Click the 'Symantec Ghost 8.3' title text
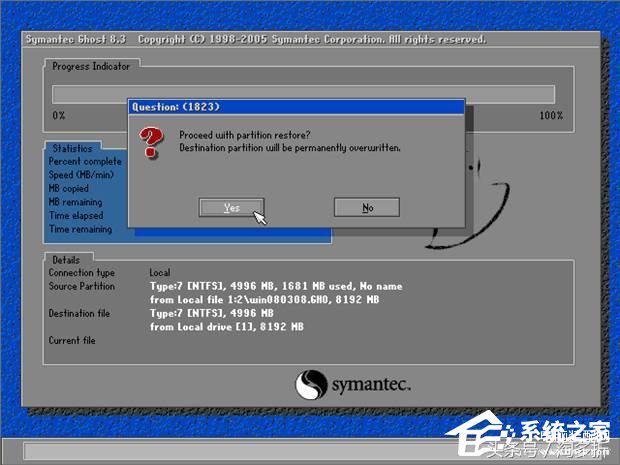Screen dimensions: 620x465 coord(76,39)
